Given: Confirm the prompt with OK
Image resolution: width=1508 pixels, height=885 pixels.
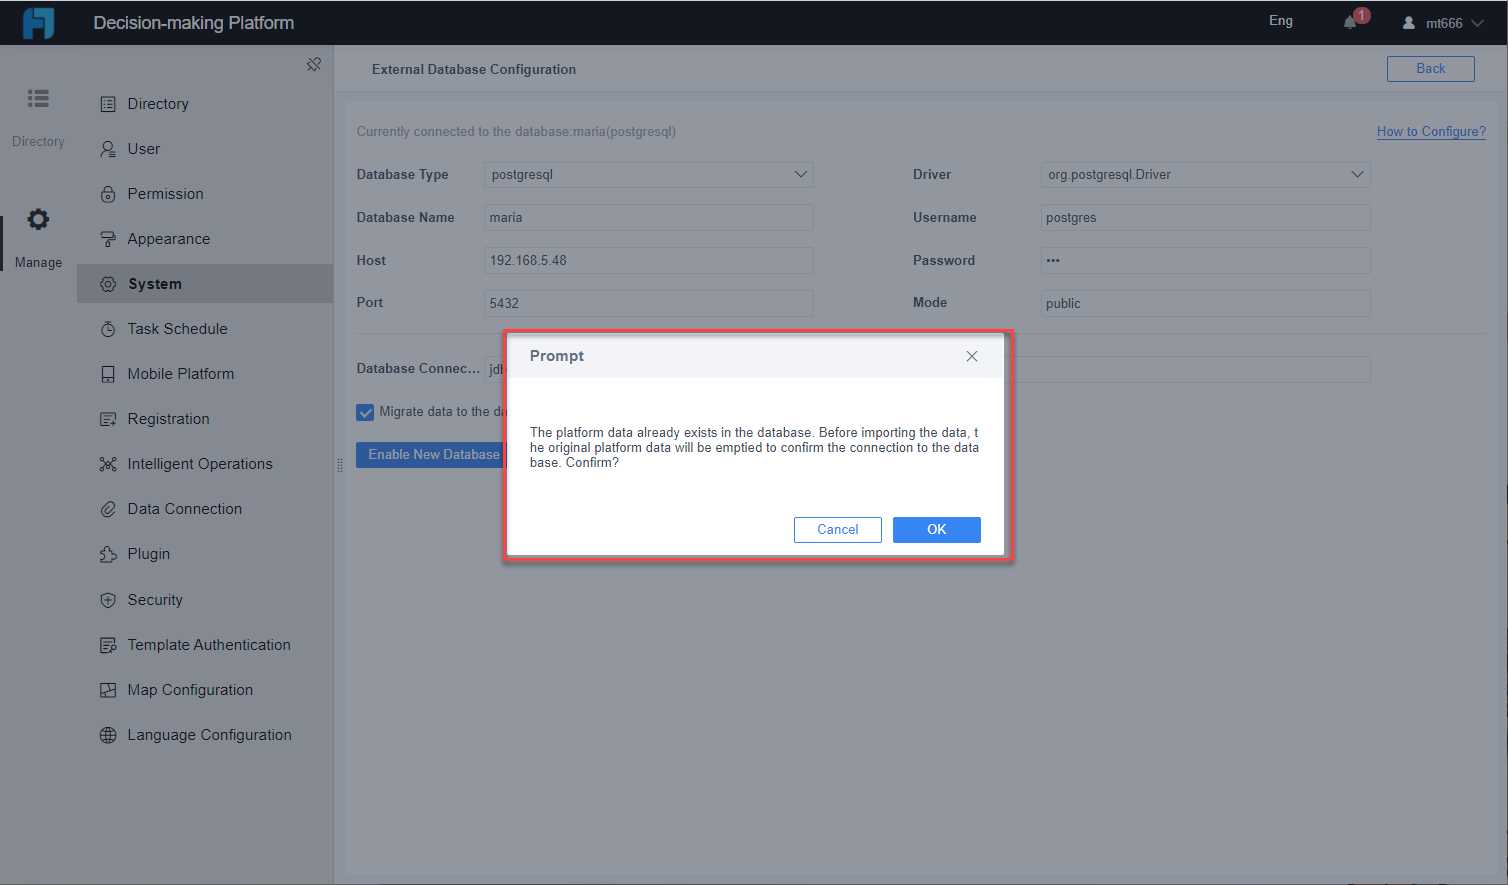Looking at the screenshot, I should click(936, 529).
